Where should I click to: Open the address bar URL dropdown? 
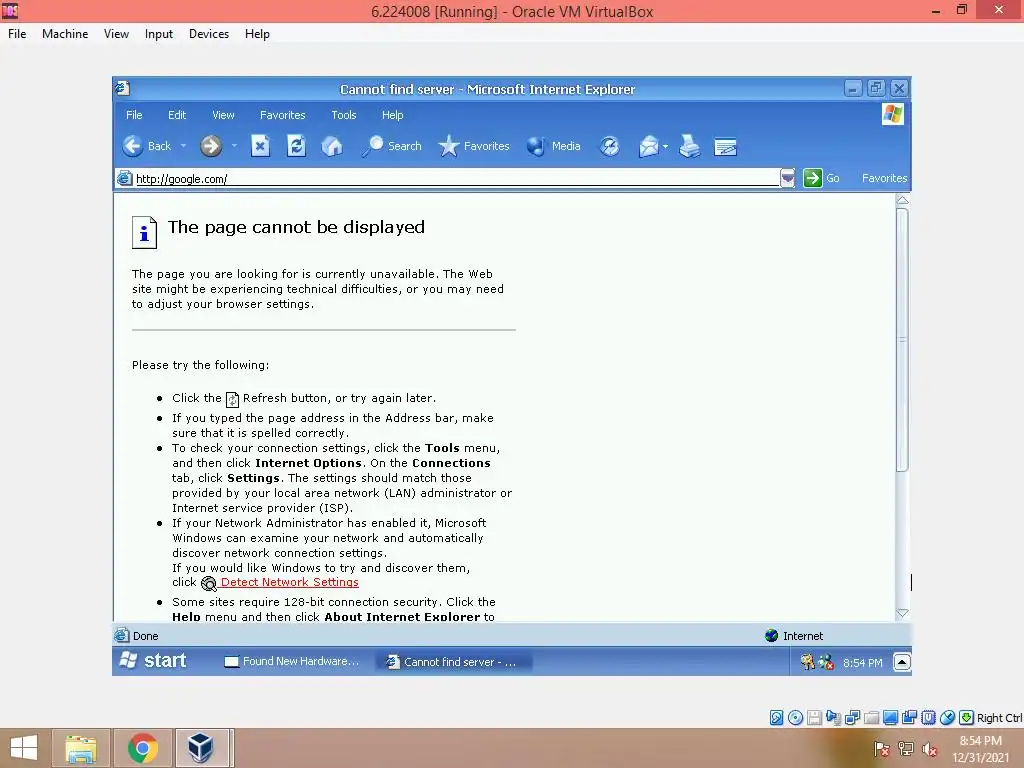coord(788,178)
